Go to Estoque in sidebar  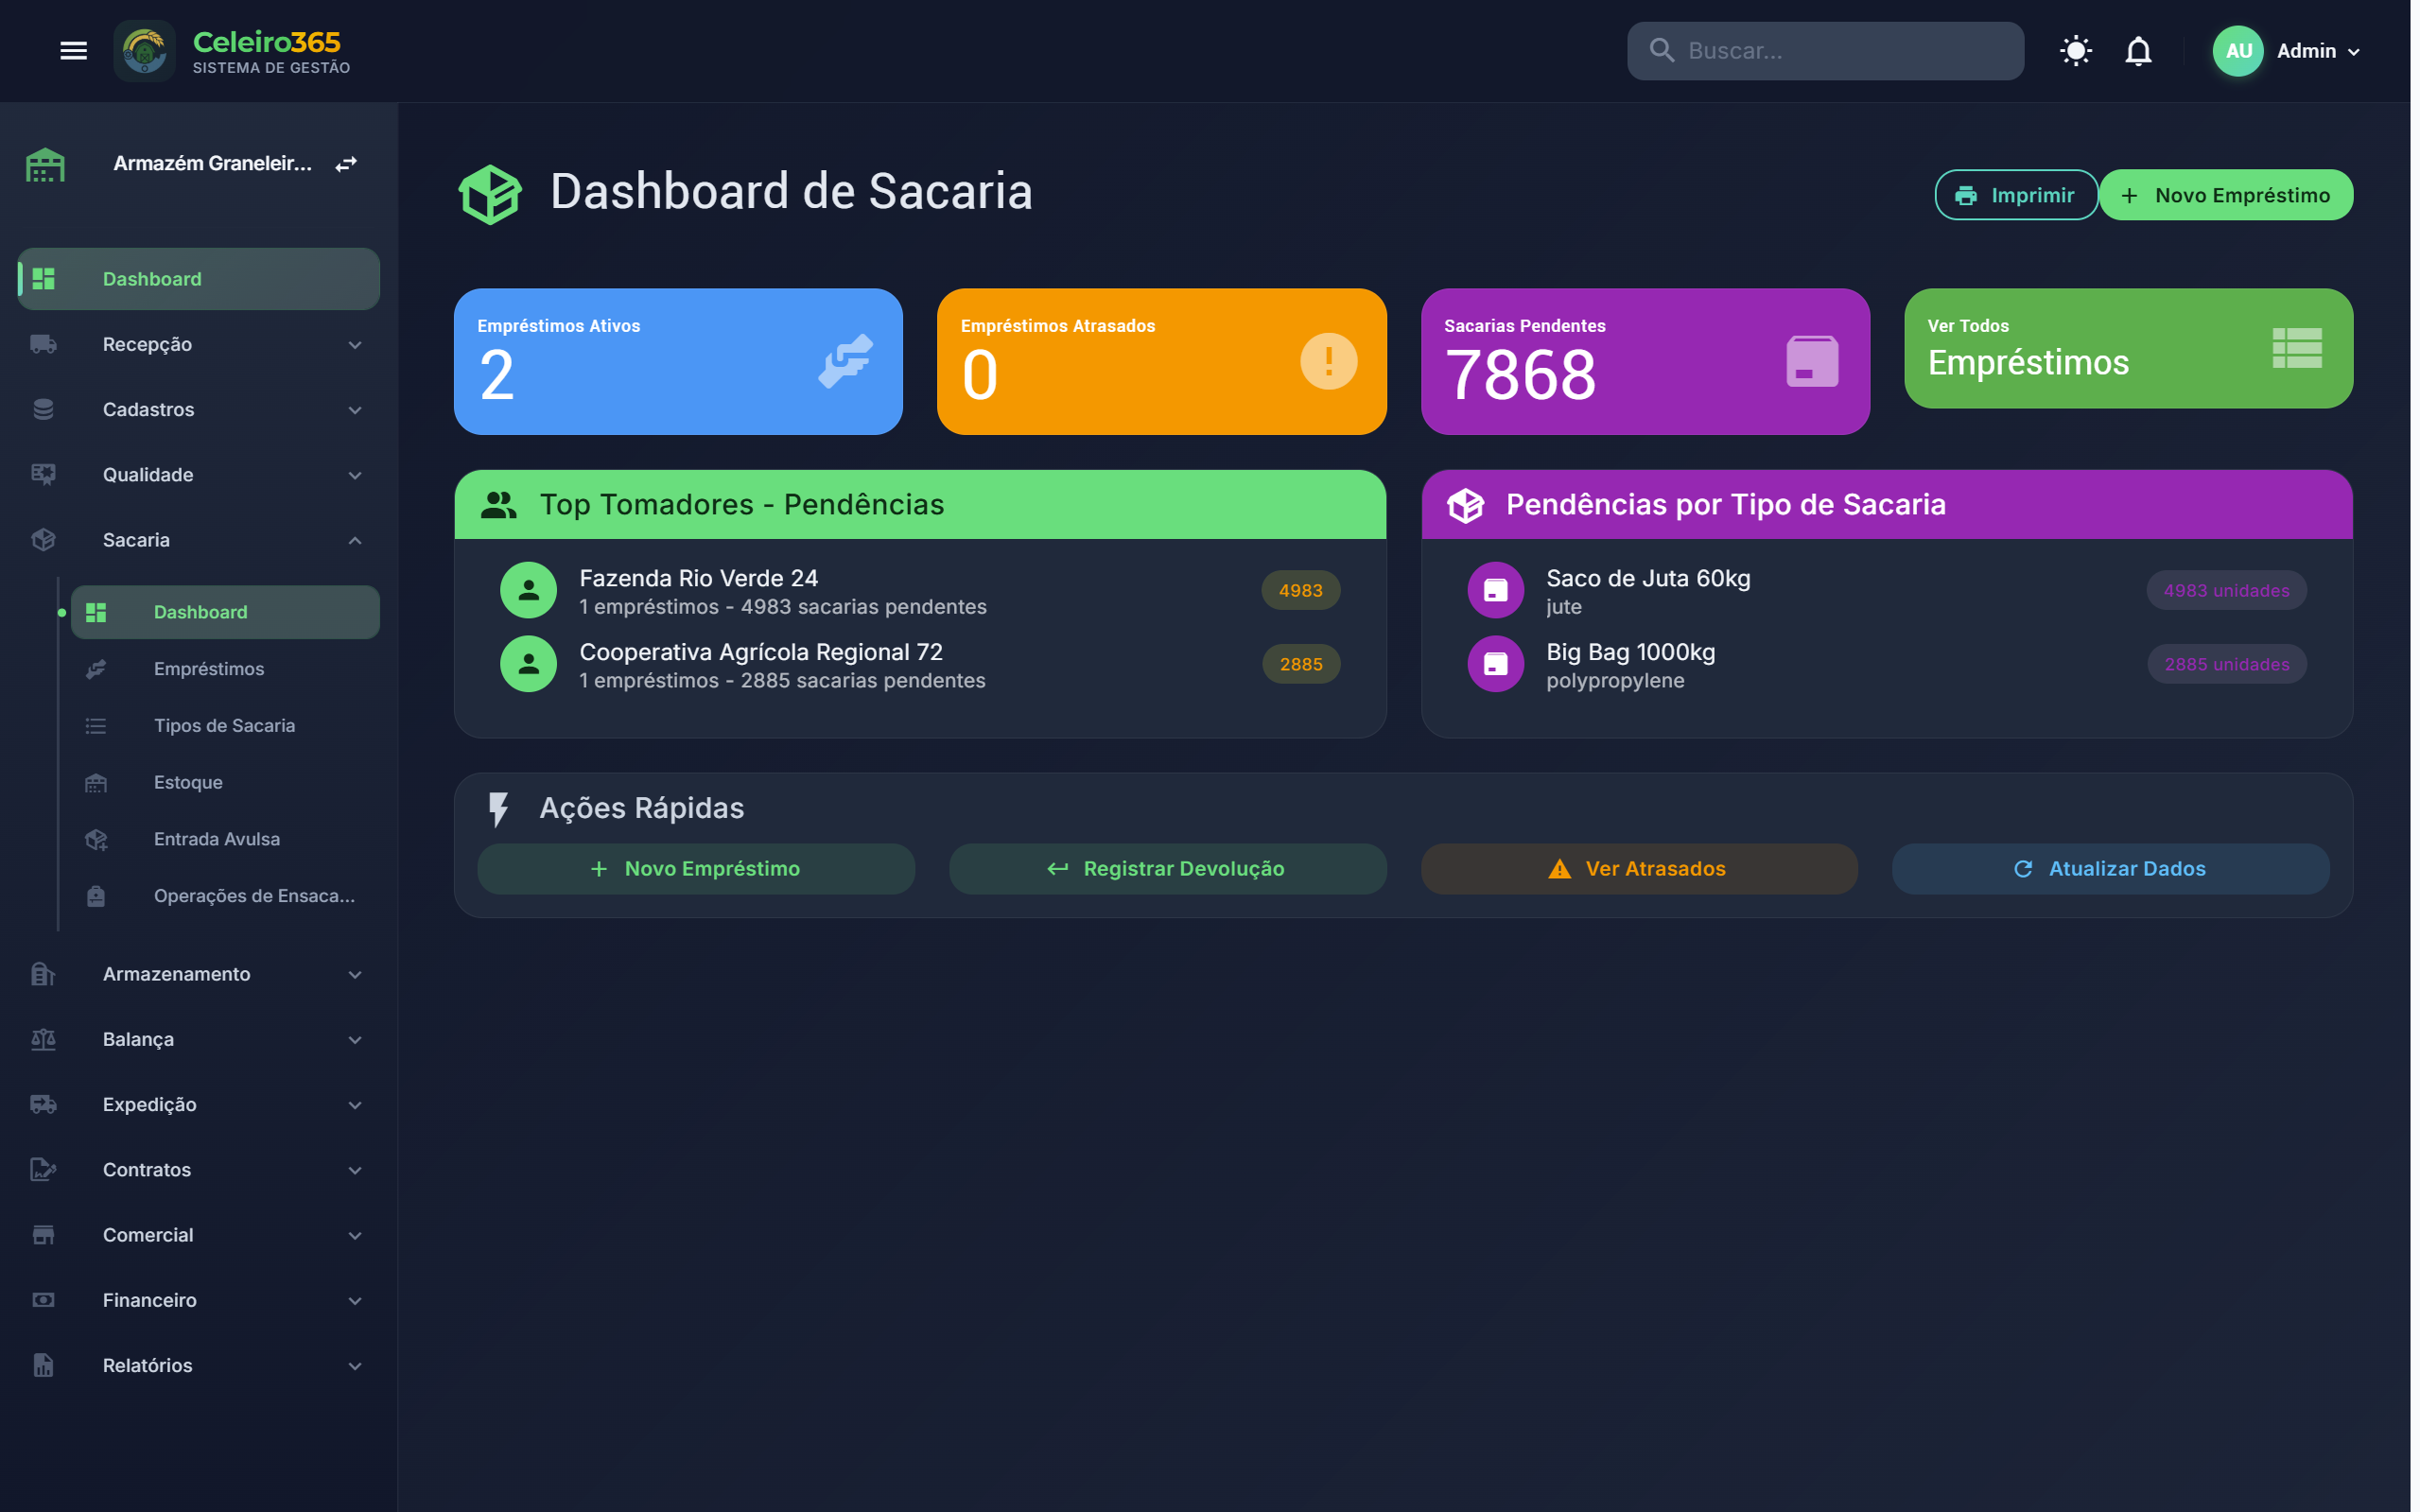pos(188,783)
